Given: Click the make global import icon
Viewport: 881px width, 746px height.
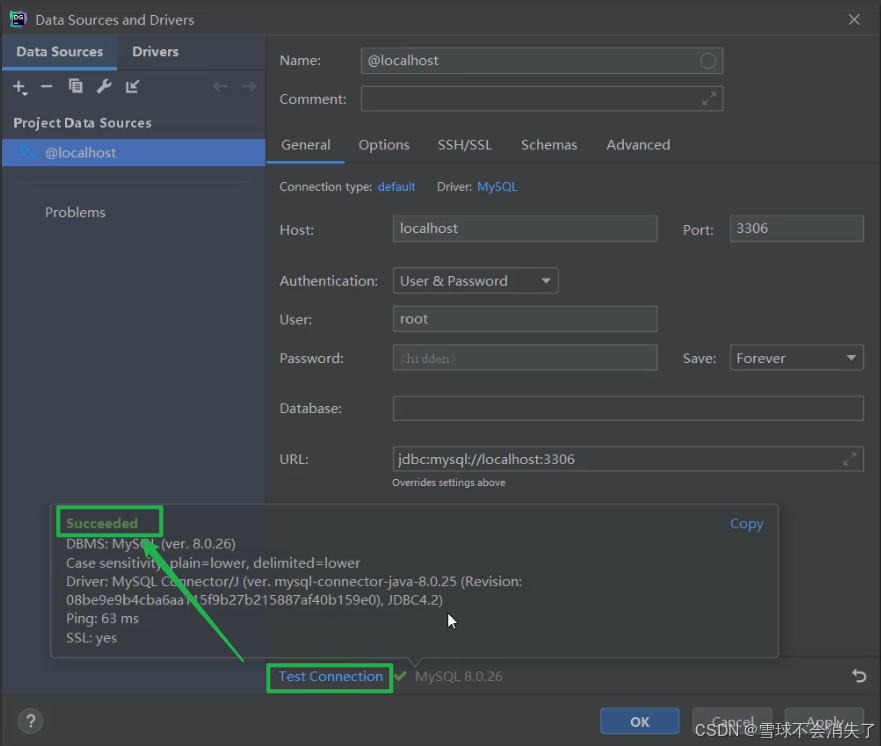Looking at the screenshot, I should (133, 86).
